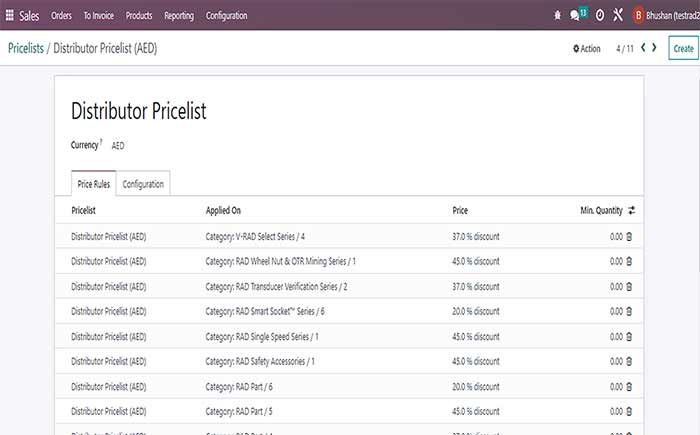The image size is (700, 435).
Task: Open the Action dropdown
Action: 587,48
